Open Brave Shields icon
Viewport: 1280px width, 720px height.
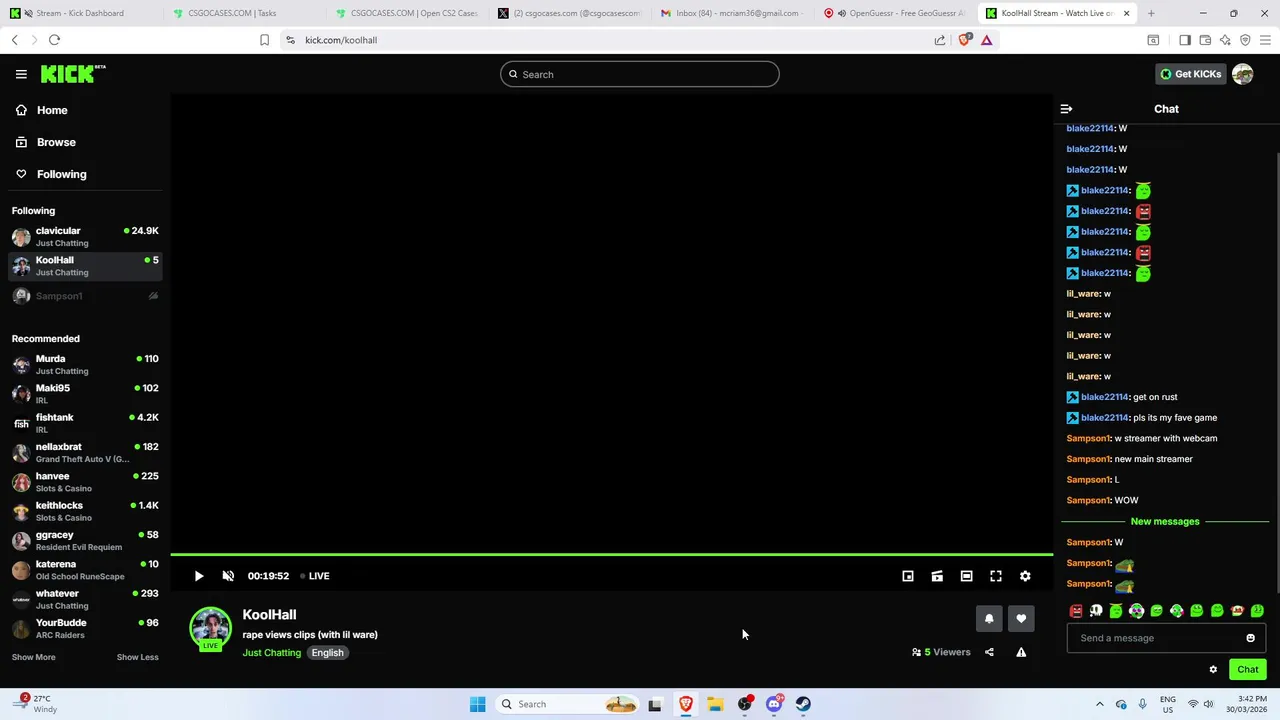coord(964,40)
